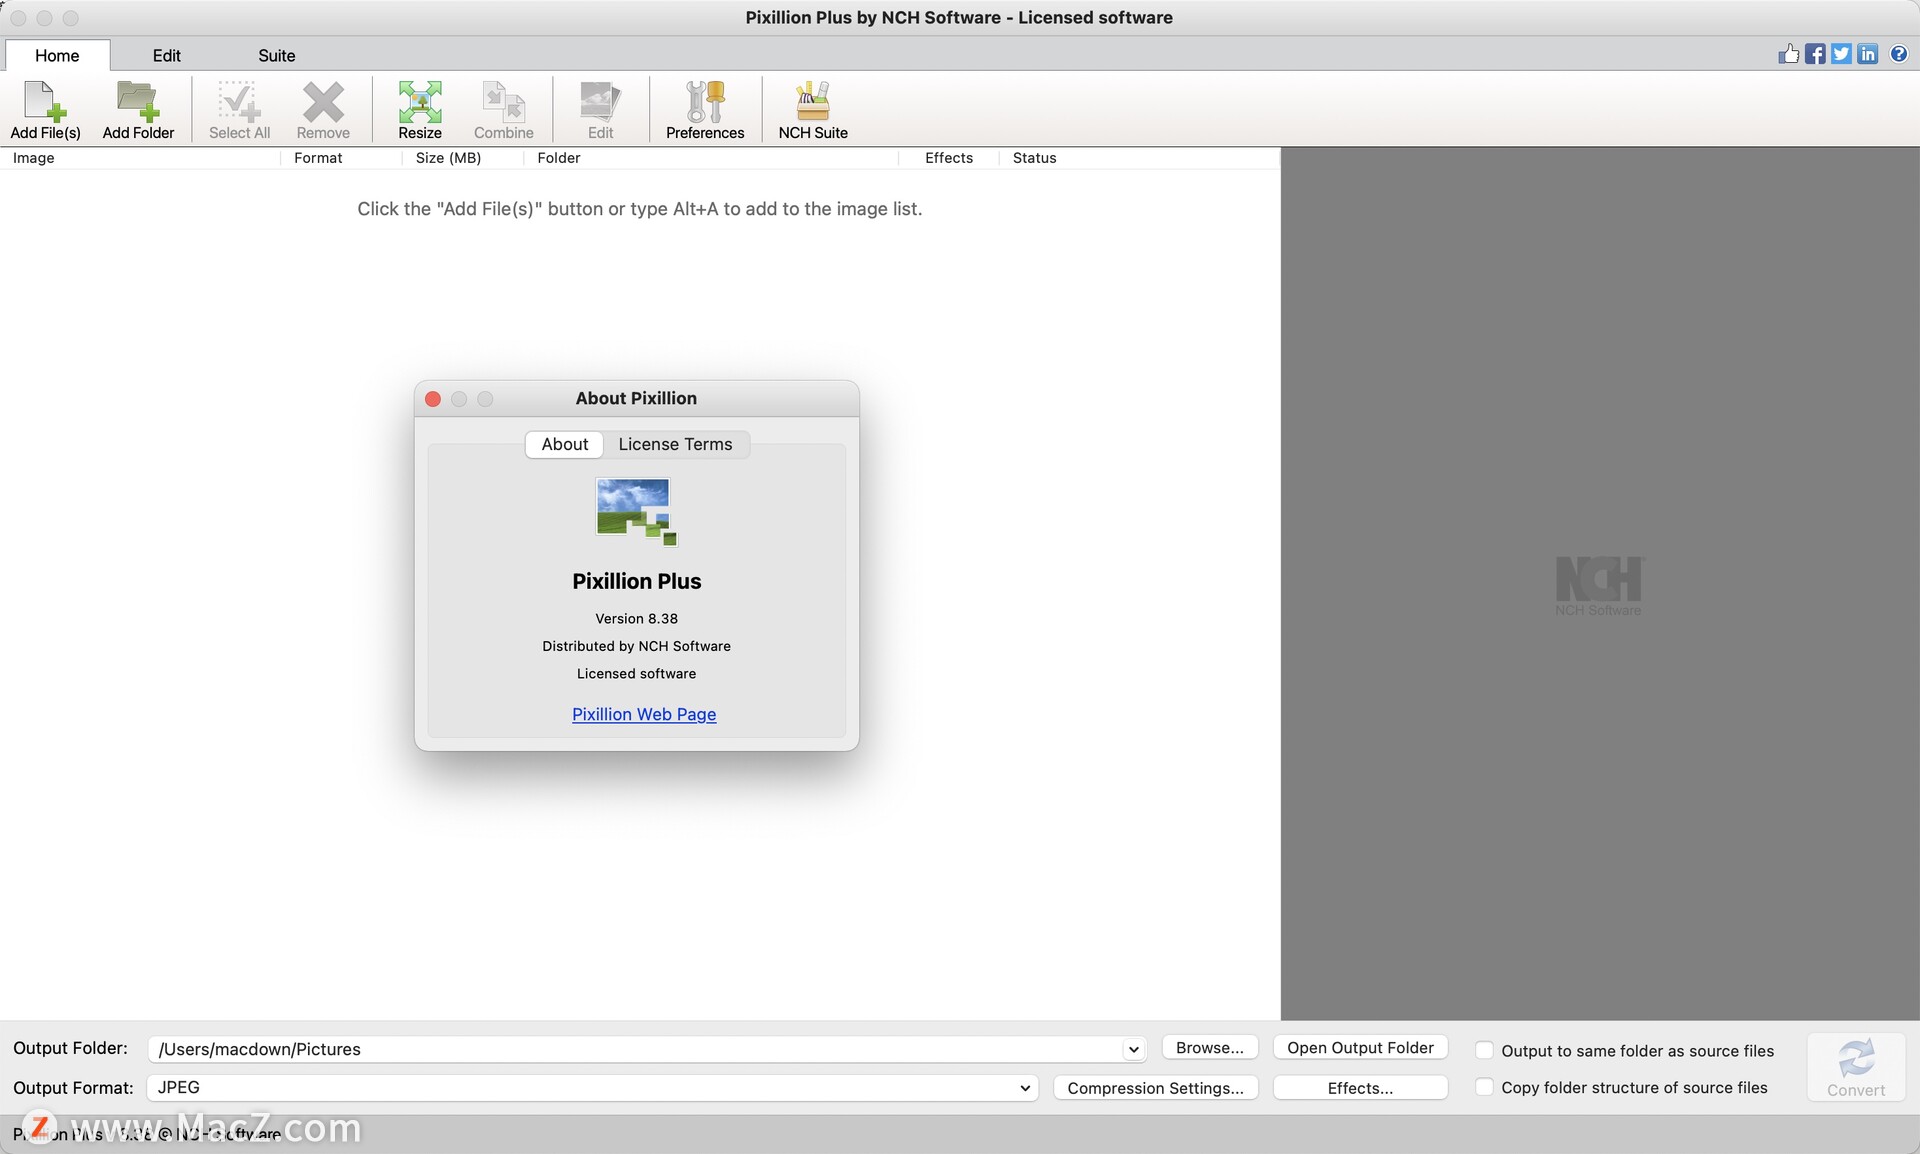Image resolution: width=1920 pixels, height=1154 pixels.
Task: Toggle Output to same folder as source files
Action: [x=1483, y=1051]
